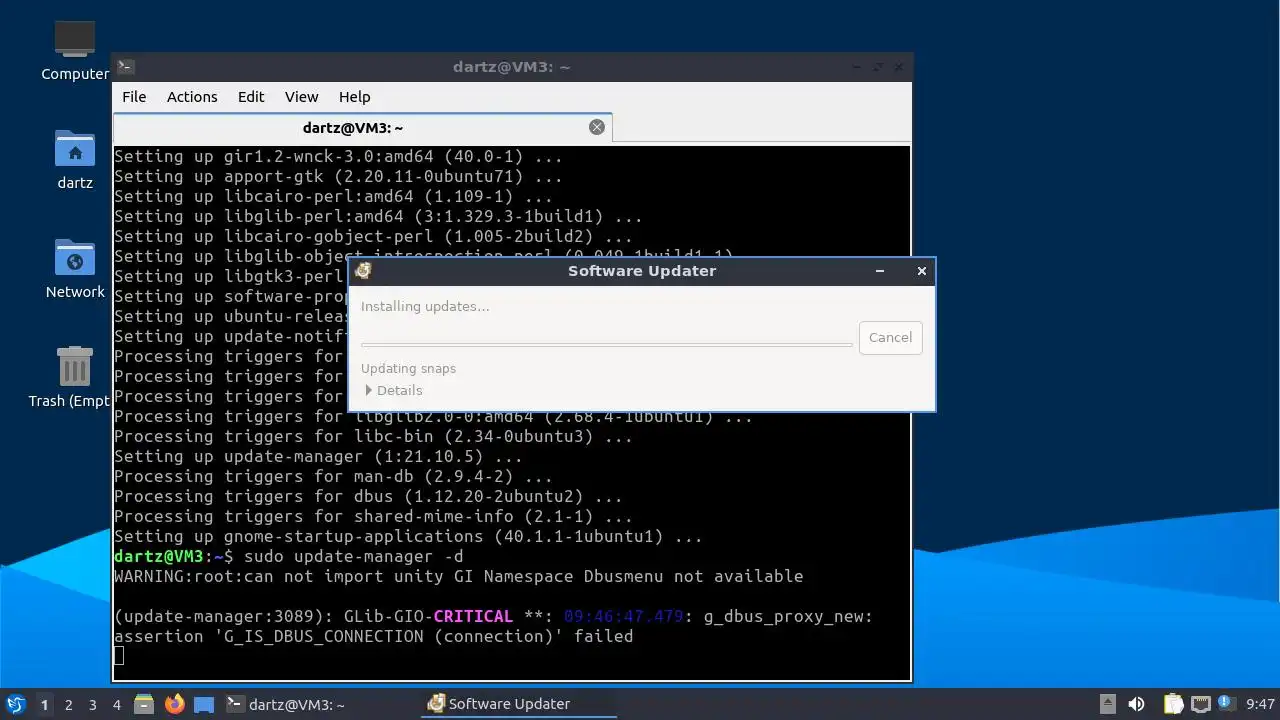Open the dartz home folder icon

[75, 149]
